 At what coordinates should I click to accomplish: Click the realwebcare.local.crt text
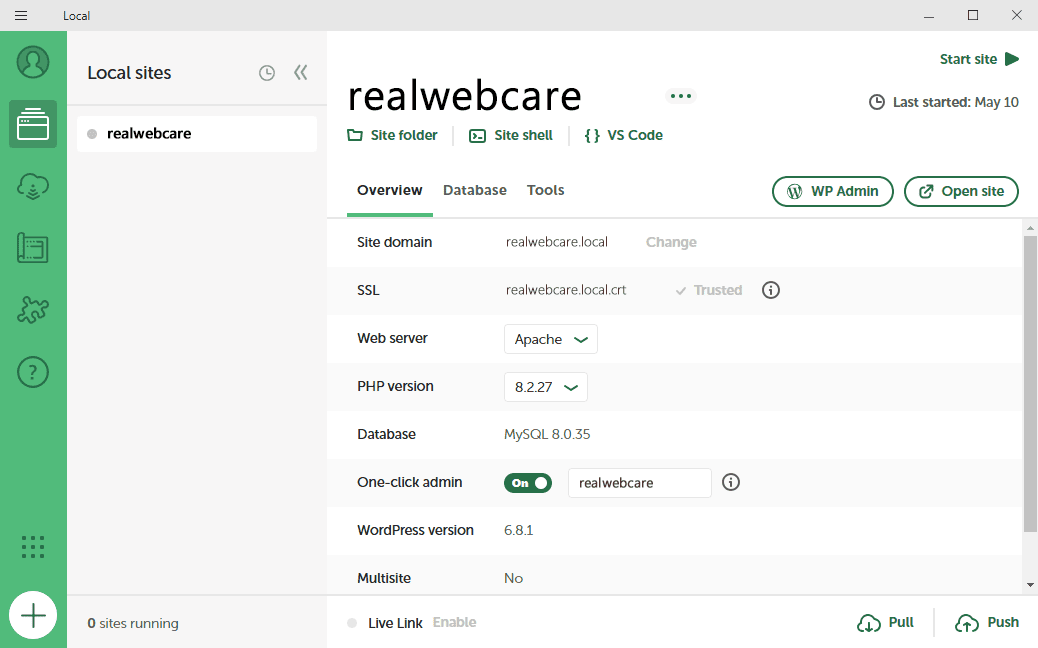(566, 290)
